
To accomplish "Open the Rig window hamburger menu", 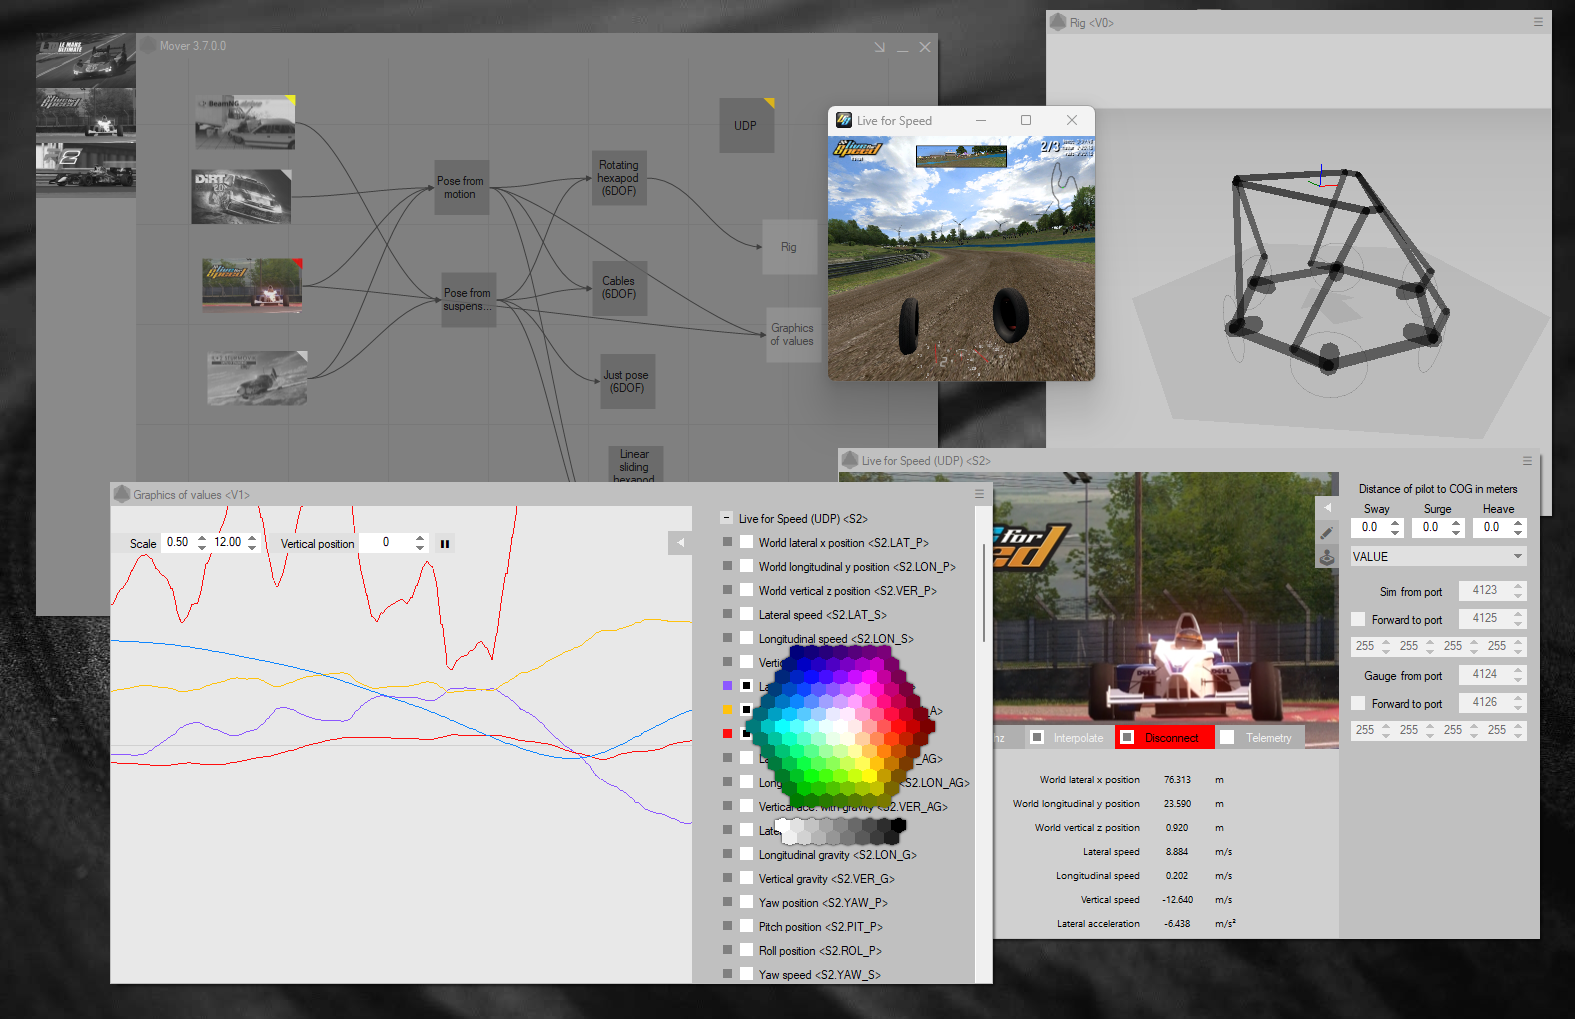I will click(x=1538, y=22).
